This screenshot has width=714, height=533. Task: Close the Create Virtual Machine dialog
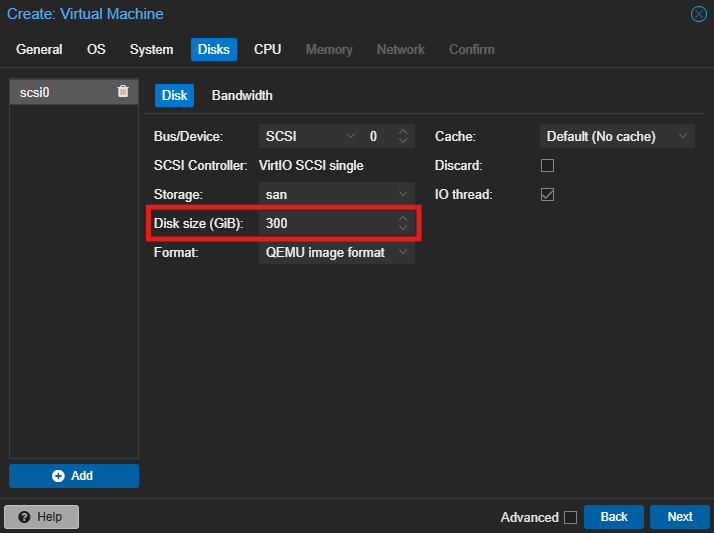(x=699, y=14)
